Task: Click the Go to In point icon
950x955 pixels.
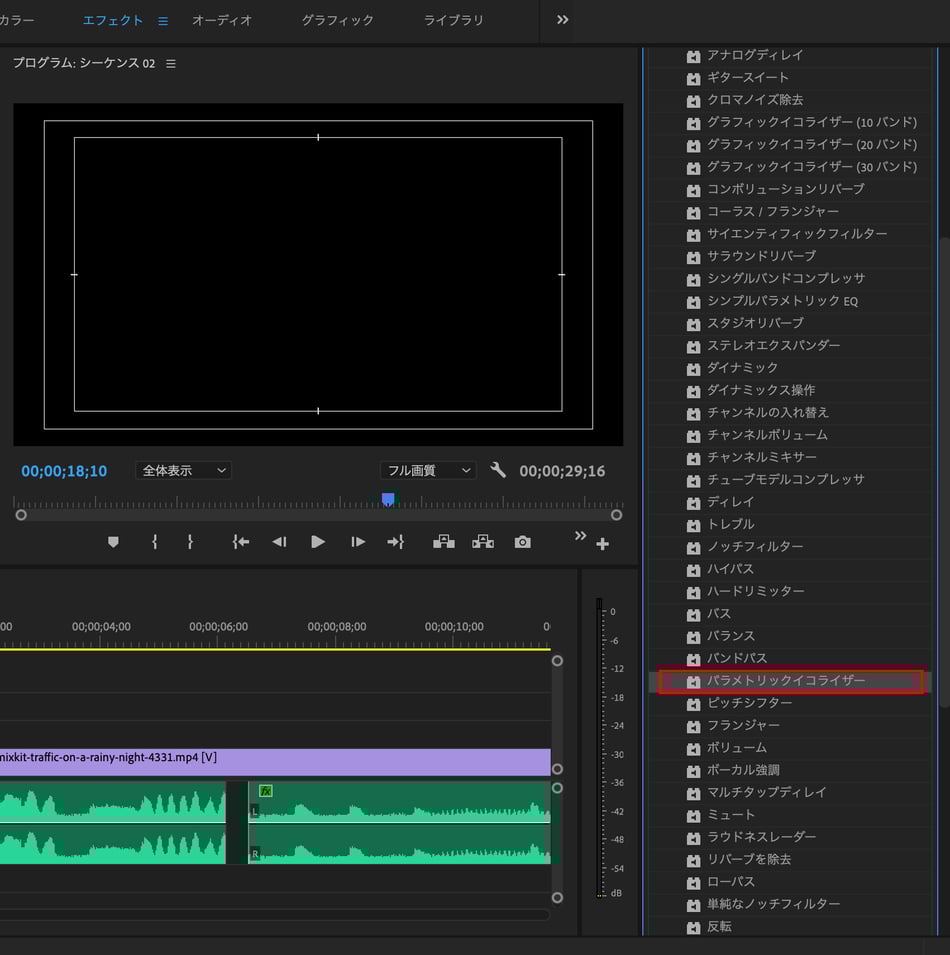Action: (240, 542)
